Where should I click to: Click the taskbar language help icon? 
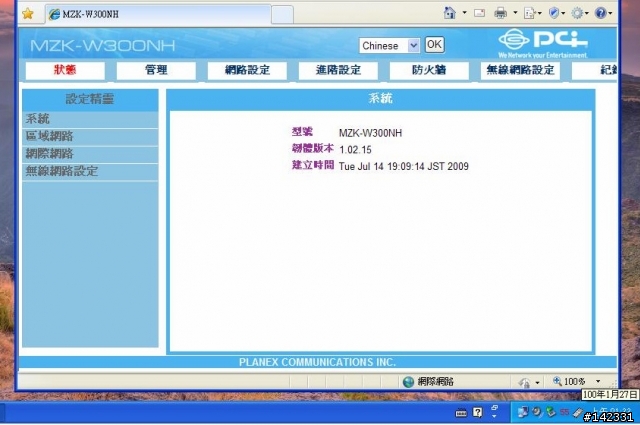click(x=478, y=413)
